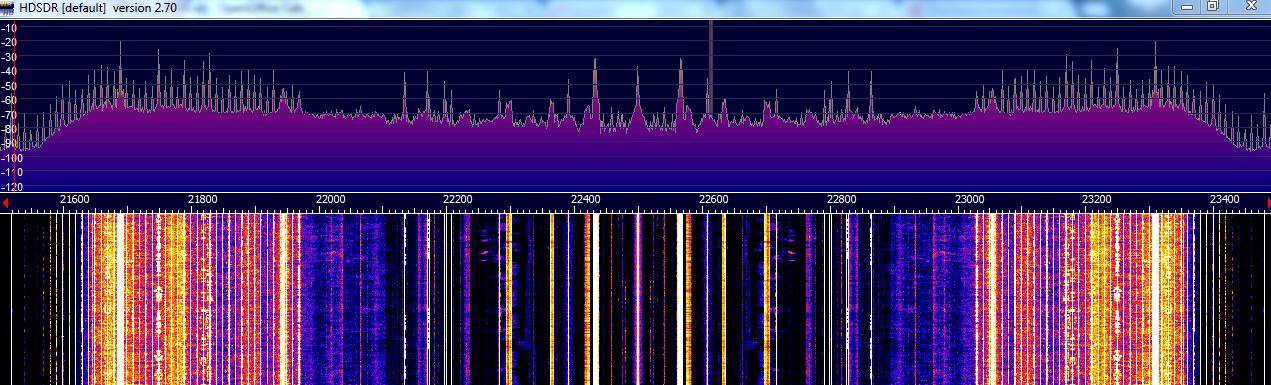Minimize the HDSDR window
The width and height of the screenshot is (1271, 385).
click(x=1187, y=6)
